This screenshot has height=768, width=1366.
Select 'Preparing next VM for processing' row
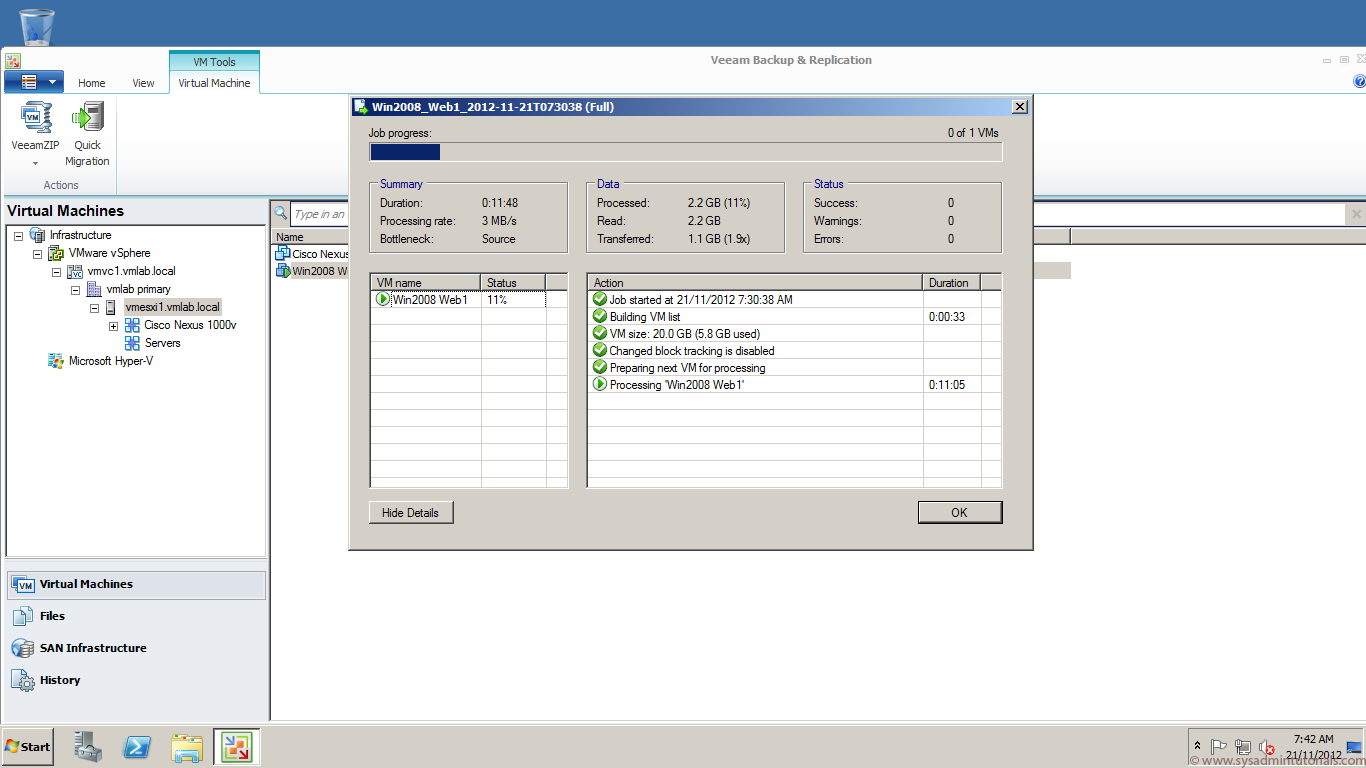(x=794, y=368)
